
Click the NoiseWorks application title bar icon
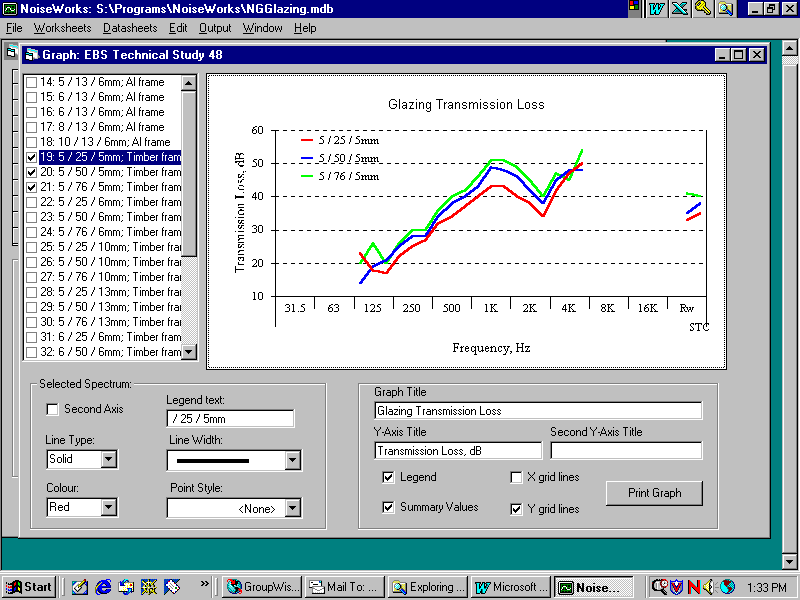click(x=9, y=9)
